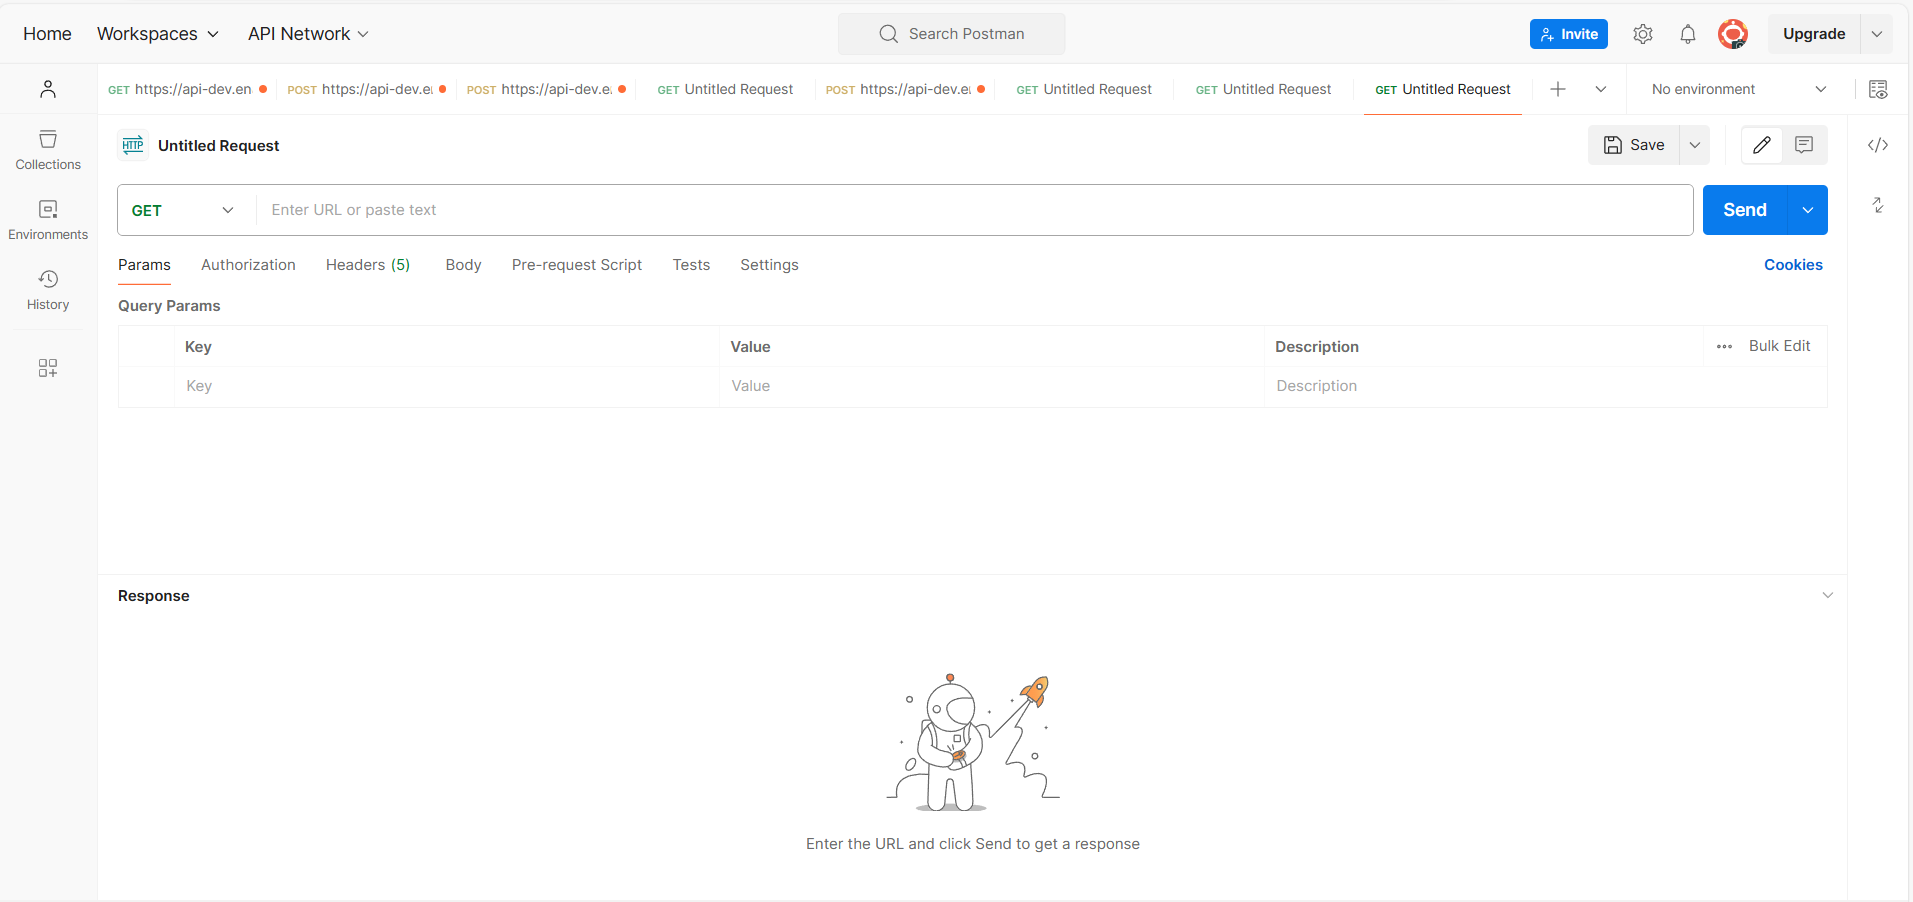The image size is (1913, 902).
Task: Open the Environments sidebar panel
Action: [48, 219]
